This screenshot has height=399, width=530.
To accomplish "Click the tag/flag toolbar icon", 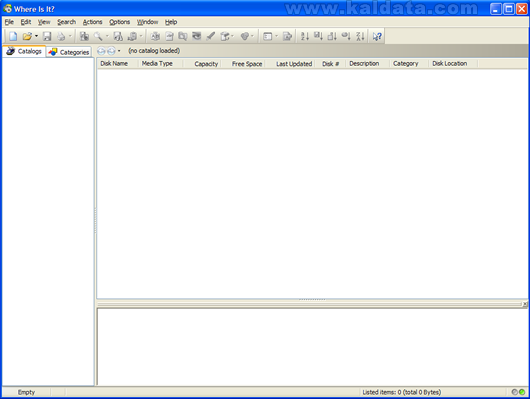I will coord(245,36).
